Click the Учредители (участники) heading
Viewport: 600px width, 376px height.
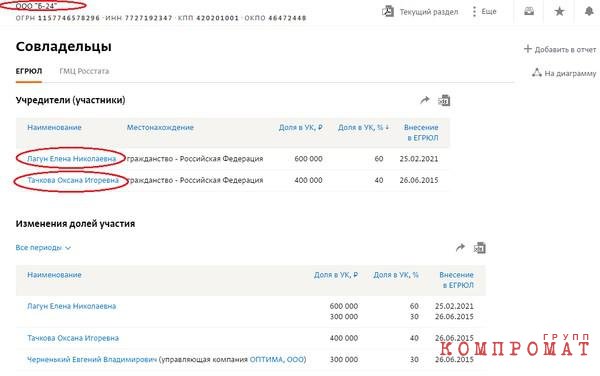tap(70, 100)
